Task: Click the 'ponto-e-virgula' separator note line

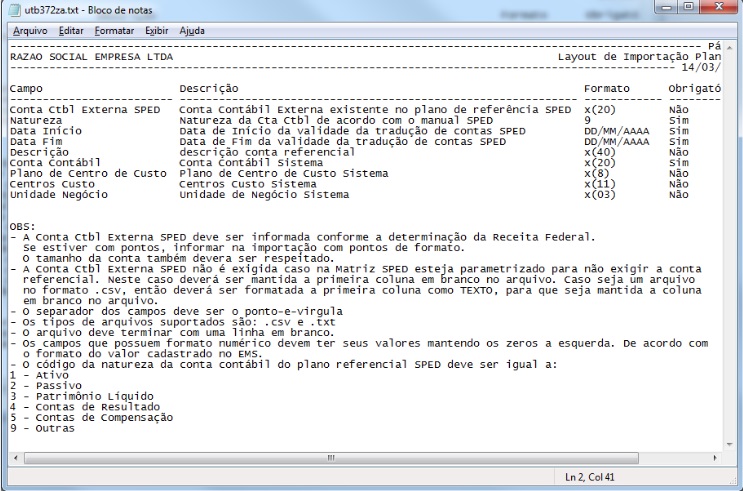Action: [x=176, y=311]
